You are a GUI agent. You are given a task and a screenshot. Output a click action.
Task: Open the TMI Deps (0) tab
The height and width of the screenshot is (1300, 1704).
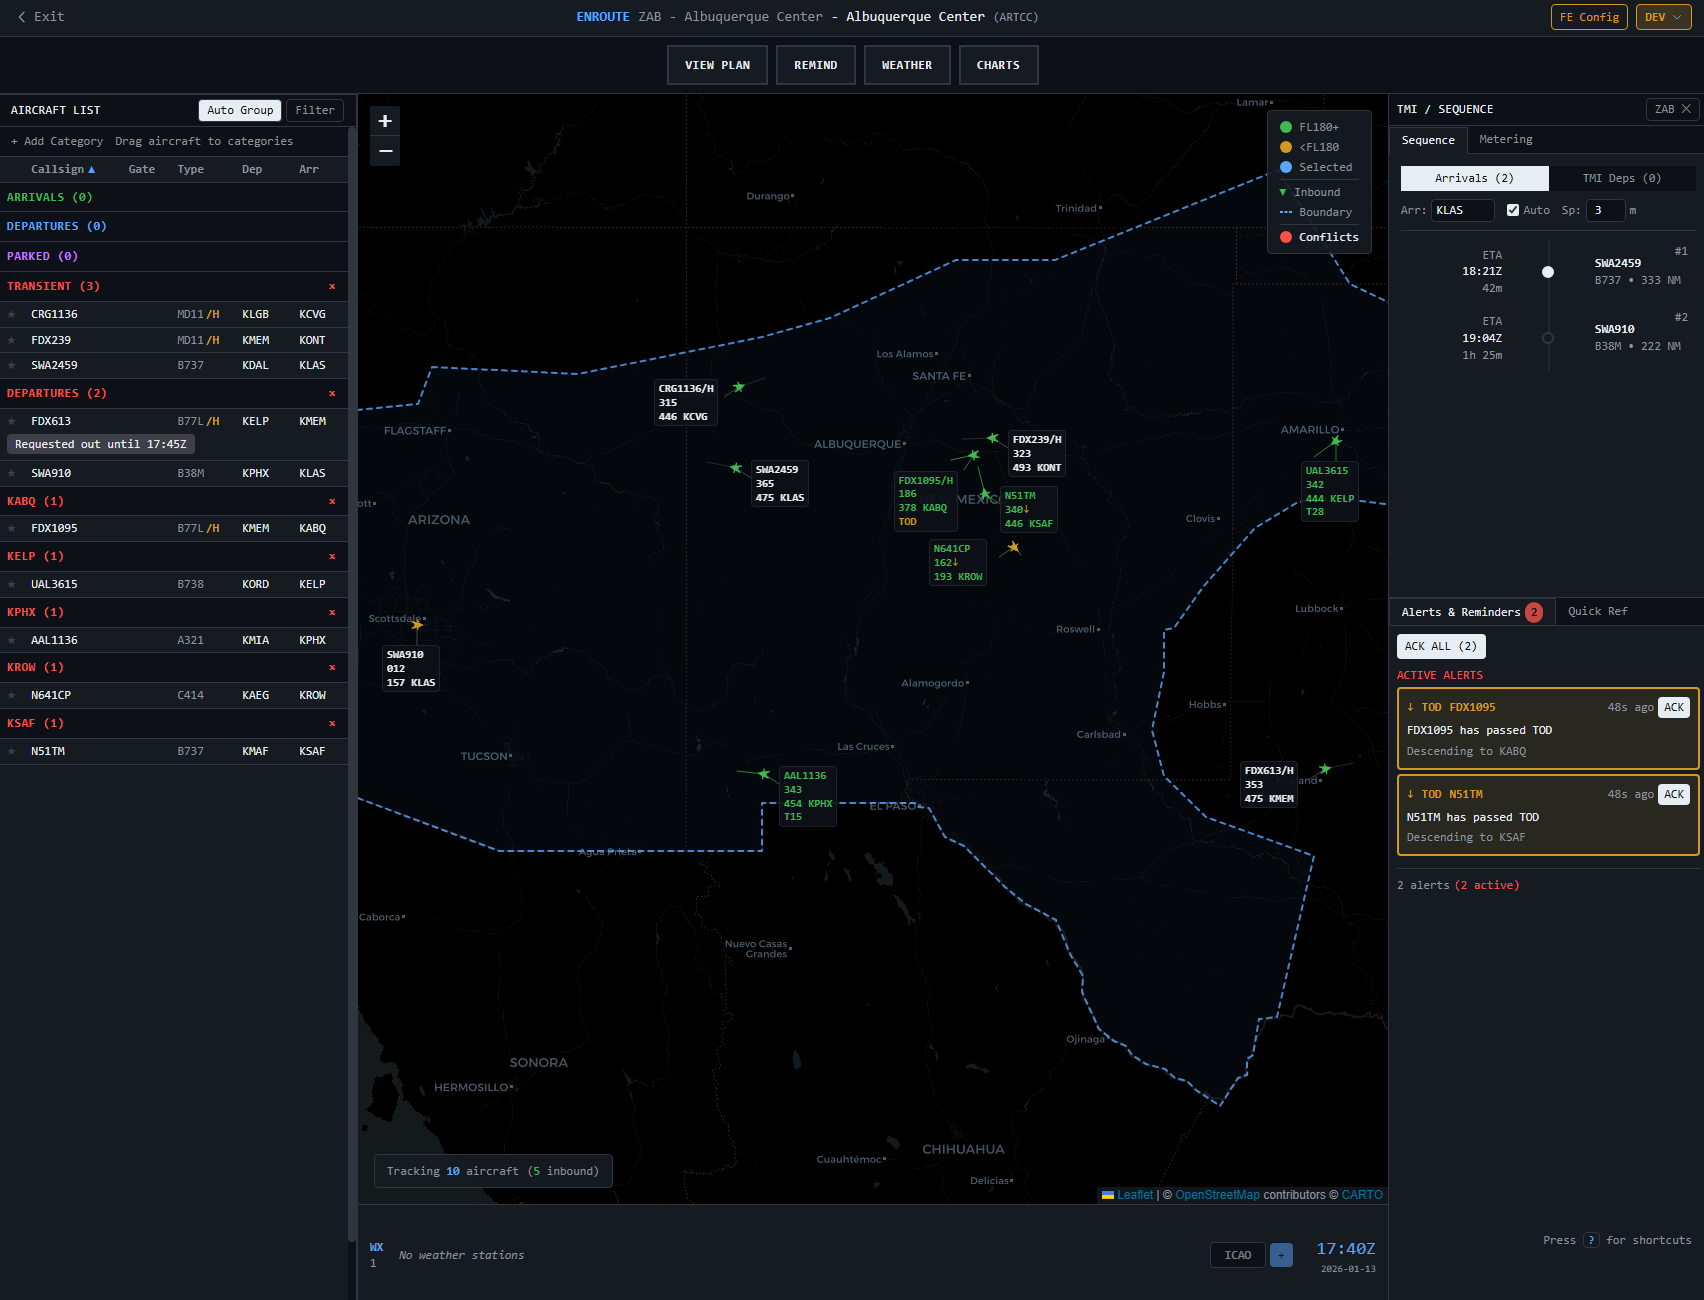1622,178
